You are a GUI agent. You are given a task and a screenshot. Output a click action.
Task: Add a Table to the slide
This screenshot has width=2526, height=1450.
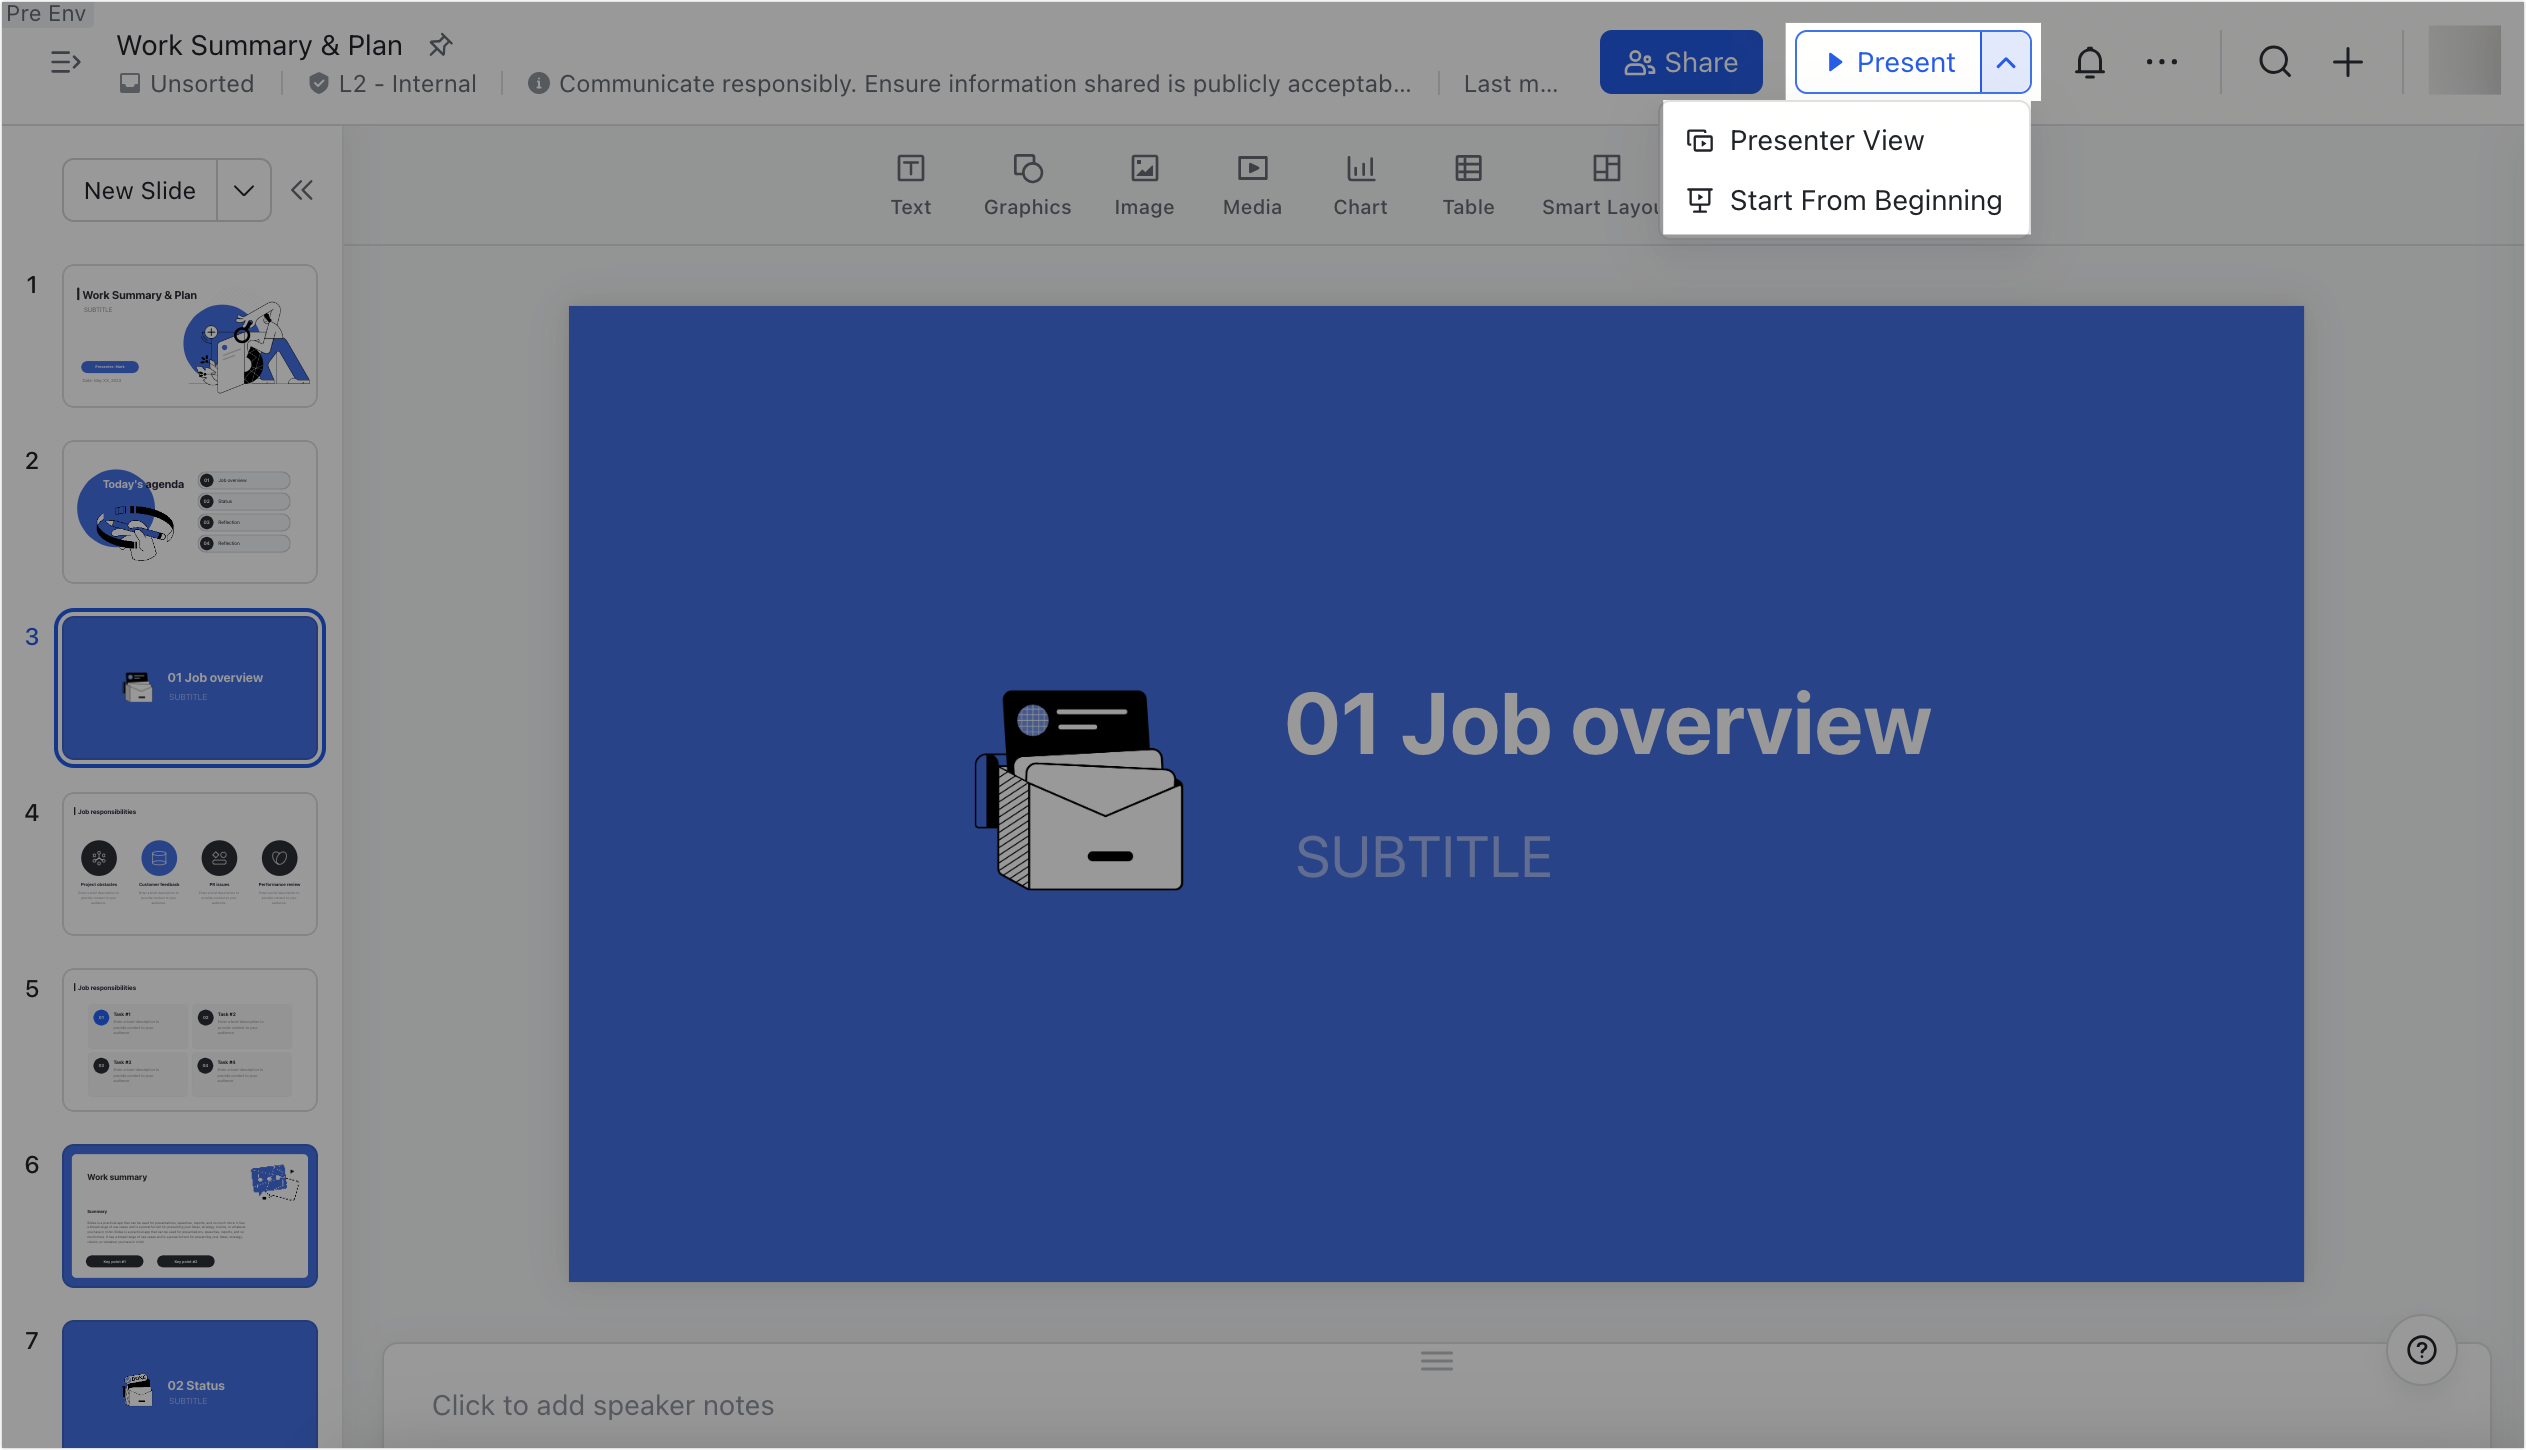pyautogui.click(x=1467, y=183)
